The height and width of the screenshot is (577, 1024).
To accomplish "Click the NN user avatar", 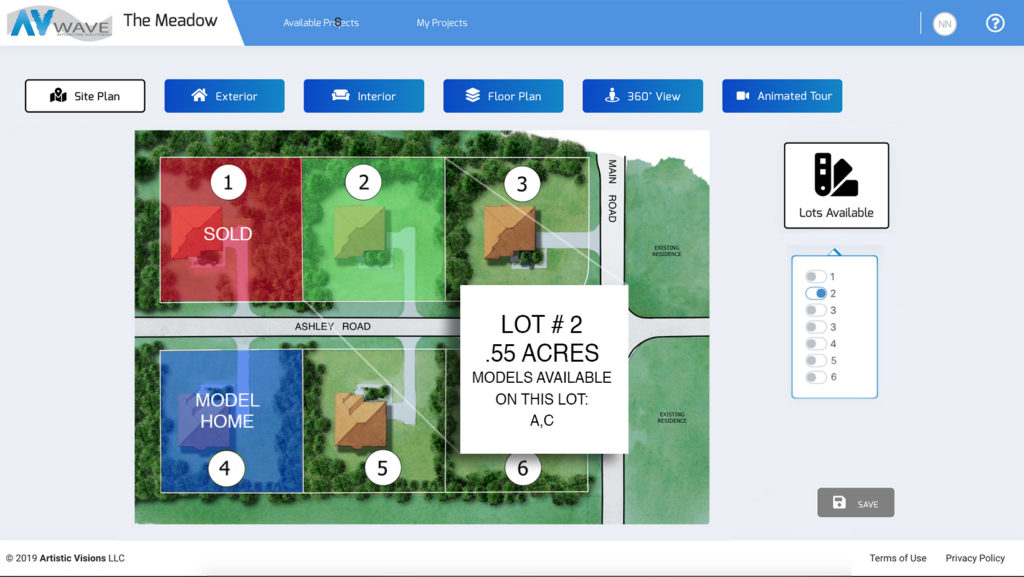I will pos(944,24).
